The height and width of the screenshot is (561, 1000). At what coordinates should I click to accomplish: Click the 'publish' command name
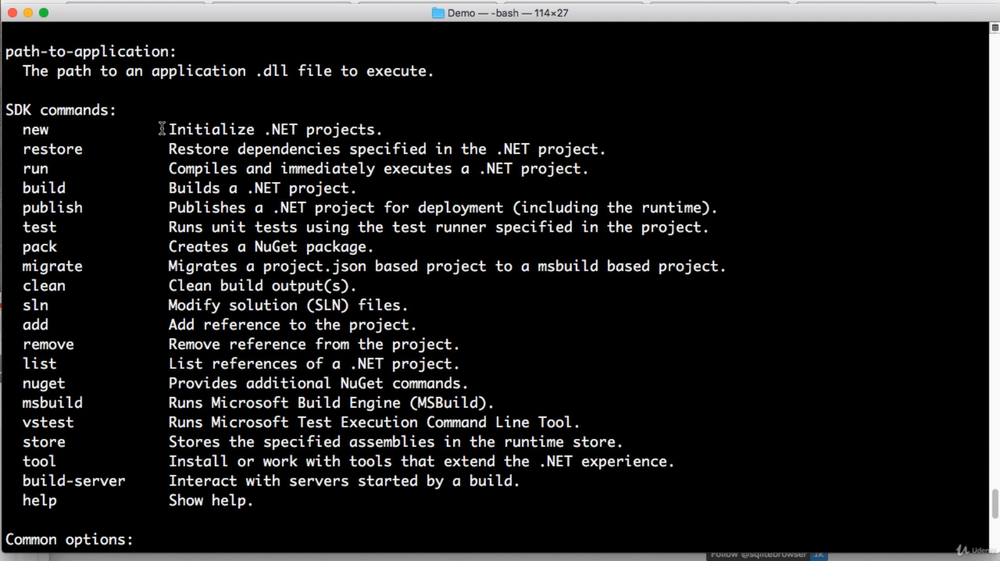coord(52,208)
